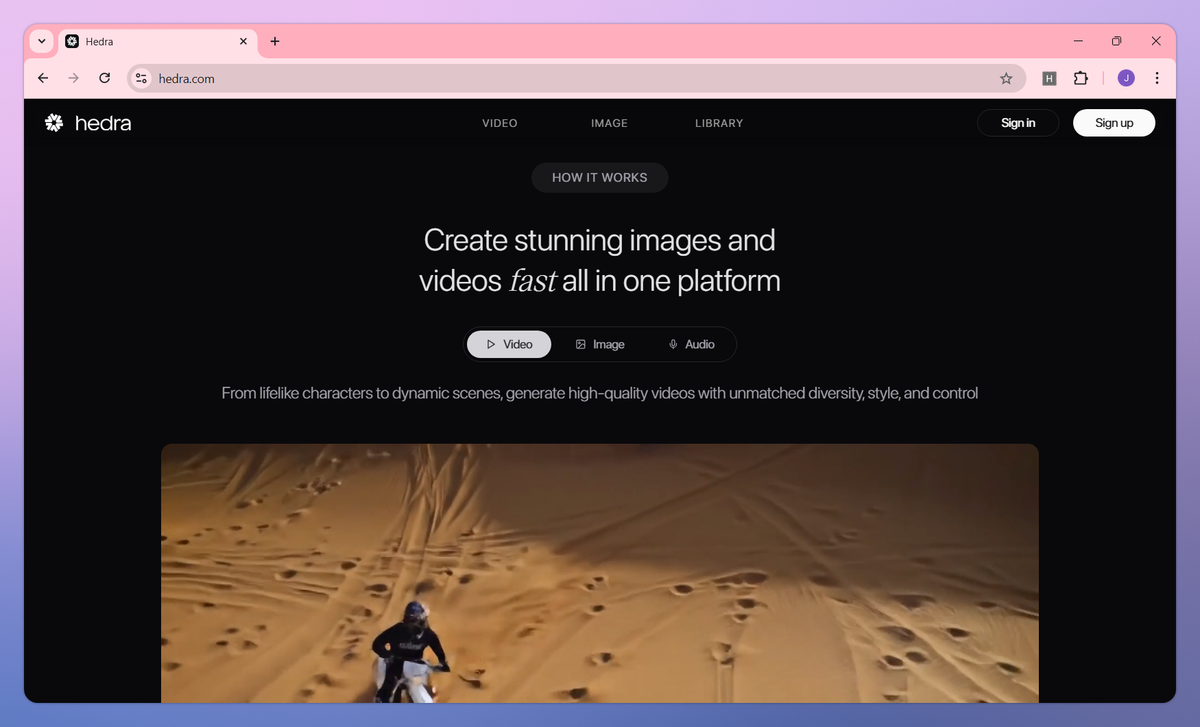Viewport: 1200px width, 727px height.
Task: Open the Extensions puzzle icon
Action: click(x=1080, y=78)
